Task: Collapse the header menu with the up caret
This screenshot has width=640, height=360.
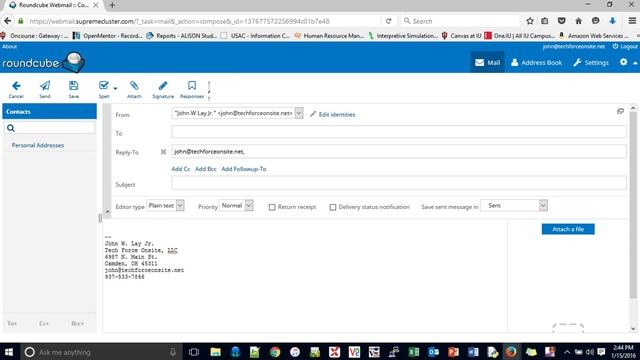Action: (635, 63)
